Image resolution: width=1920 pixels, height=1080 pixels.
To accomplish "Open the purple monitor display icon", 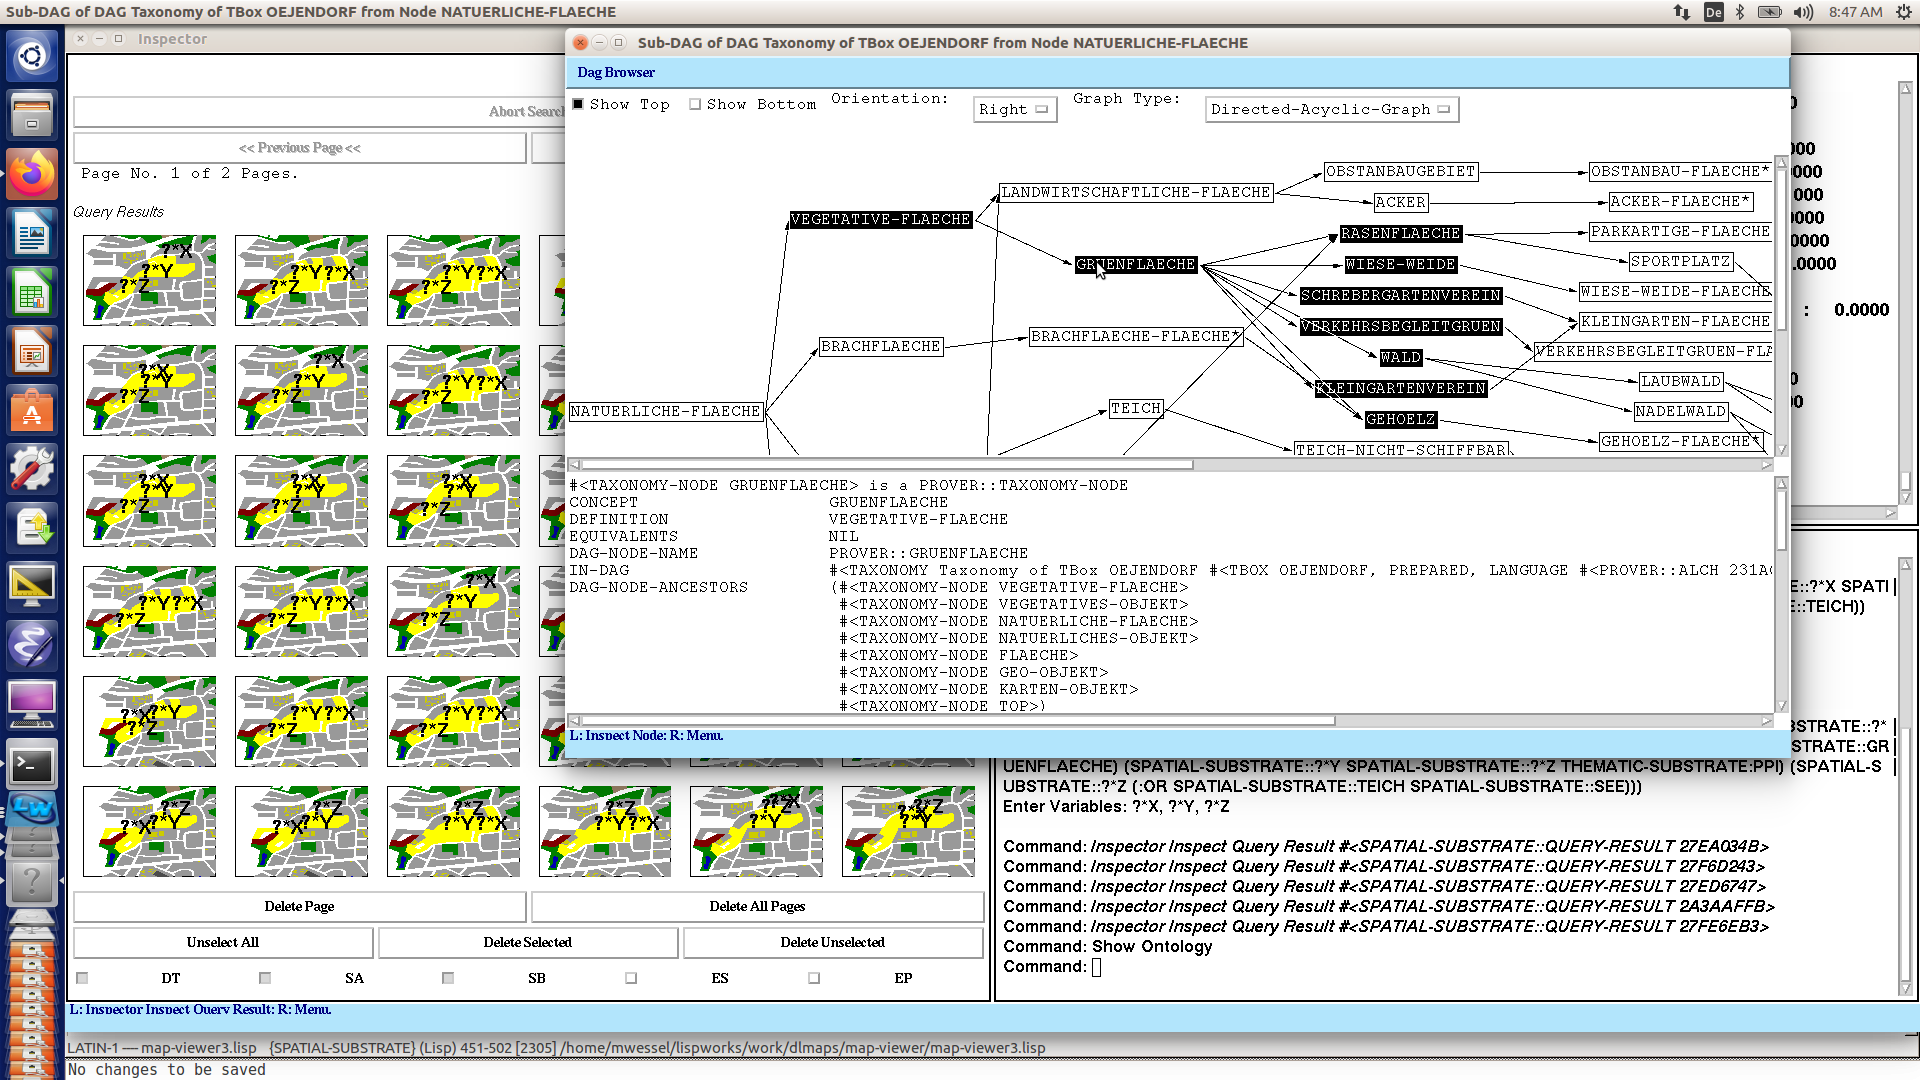I will coord(32,705).
